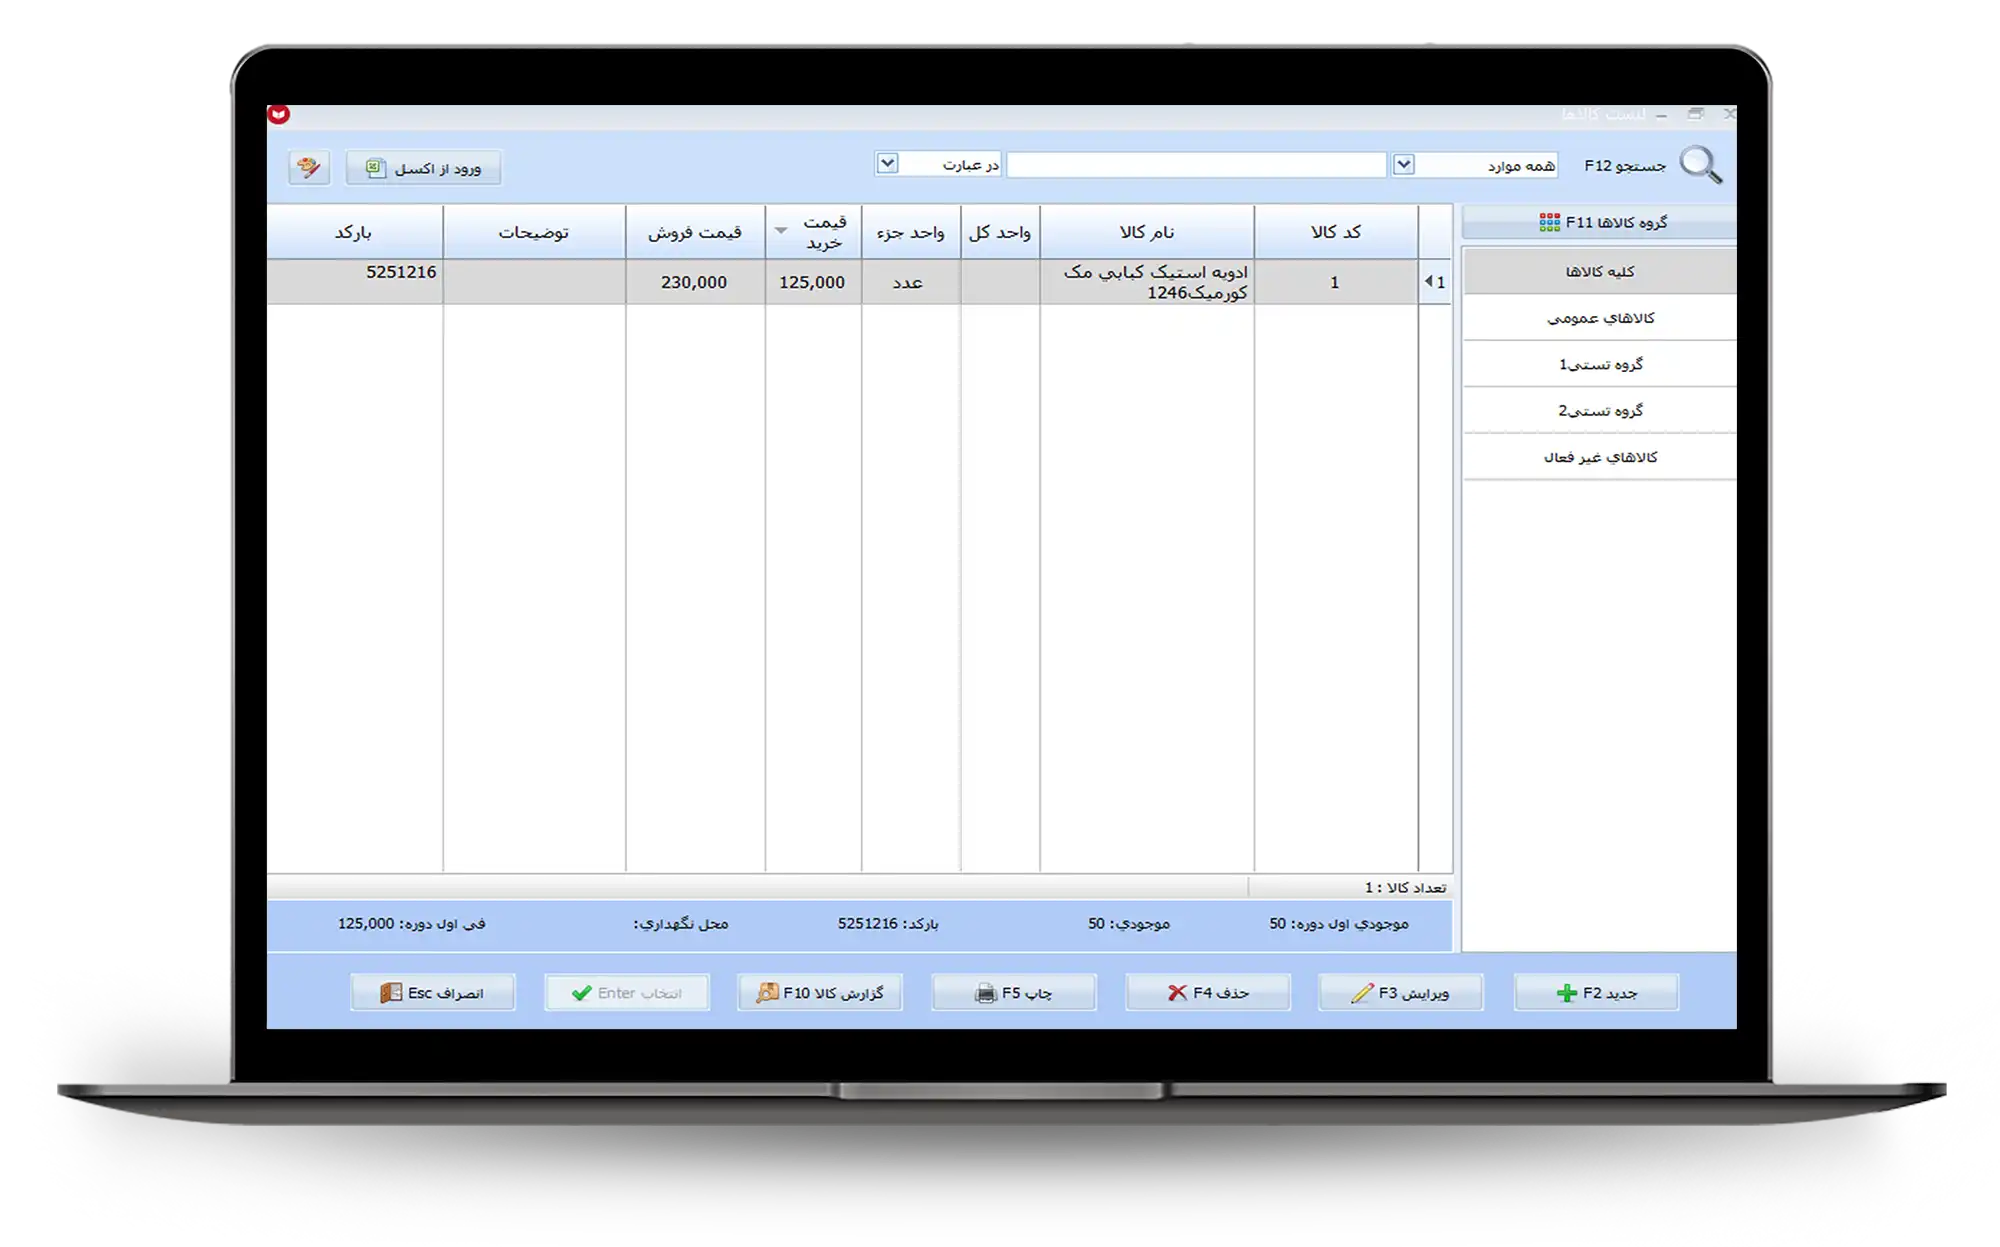Print the product list with F5
Image resolution: width=2000 pixels, height=1247 pixels.
click(x=1013, y=992)
